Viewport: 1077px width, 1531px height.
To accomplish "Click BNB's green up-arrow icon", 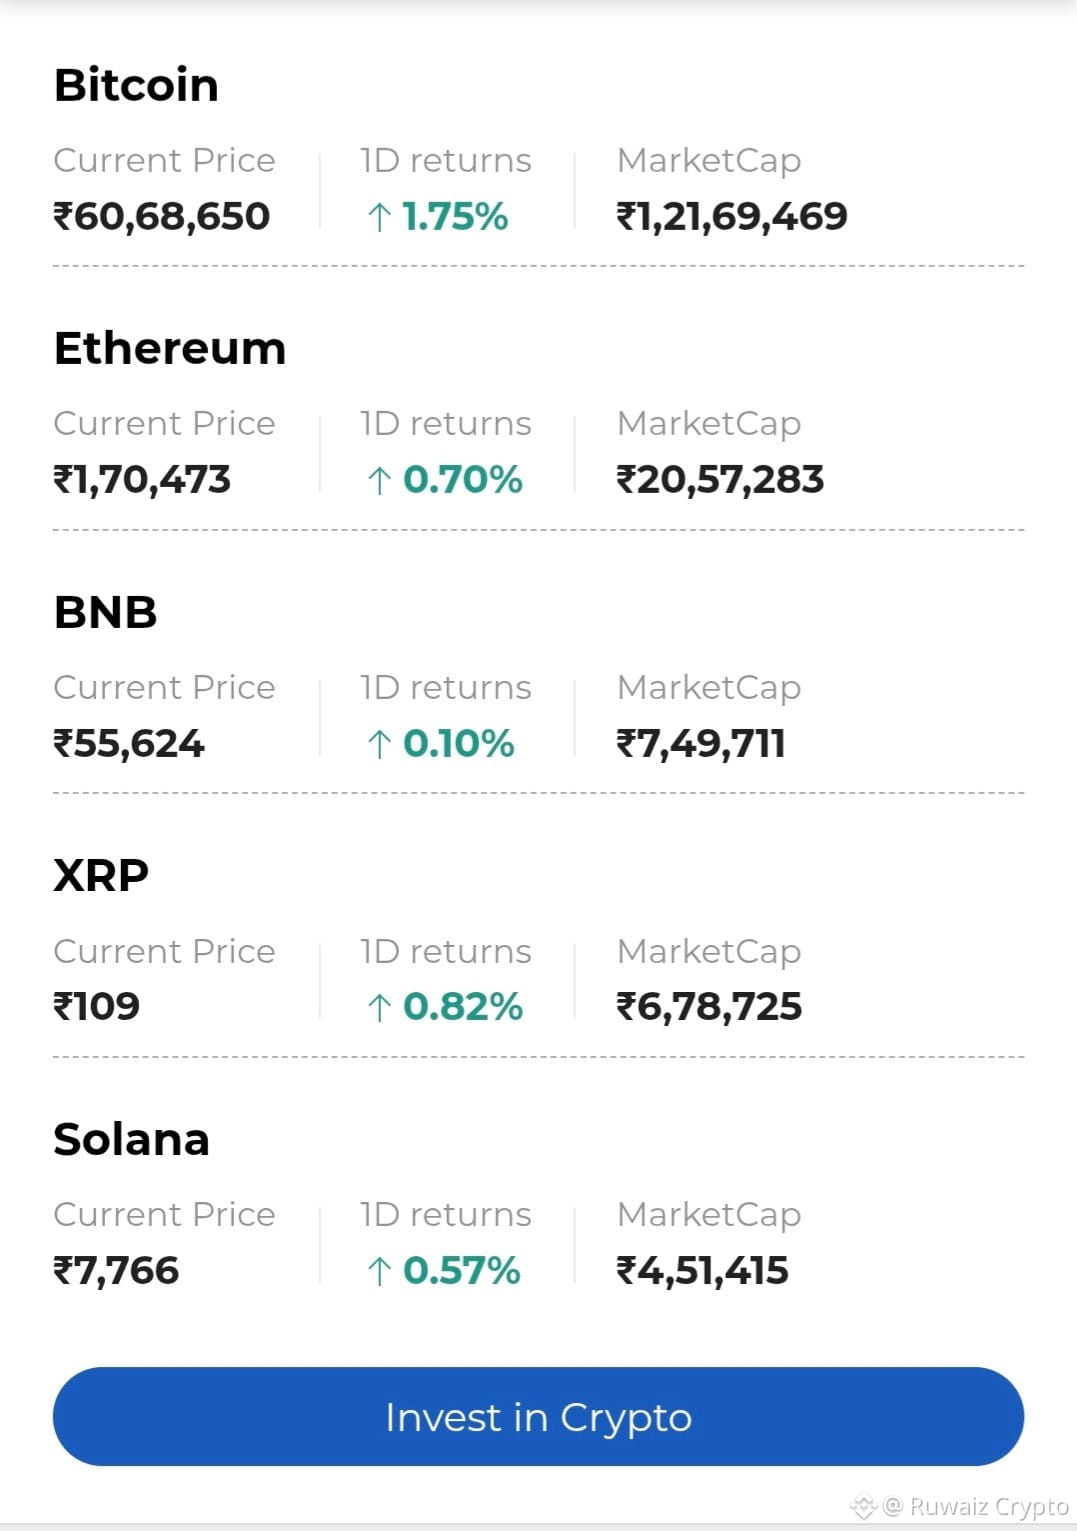I will [x=379, y=744].
